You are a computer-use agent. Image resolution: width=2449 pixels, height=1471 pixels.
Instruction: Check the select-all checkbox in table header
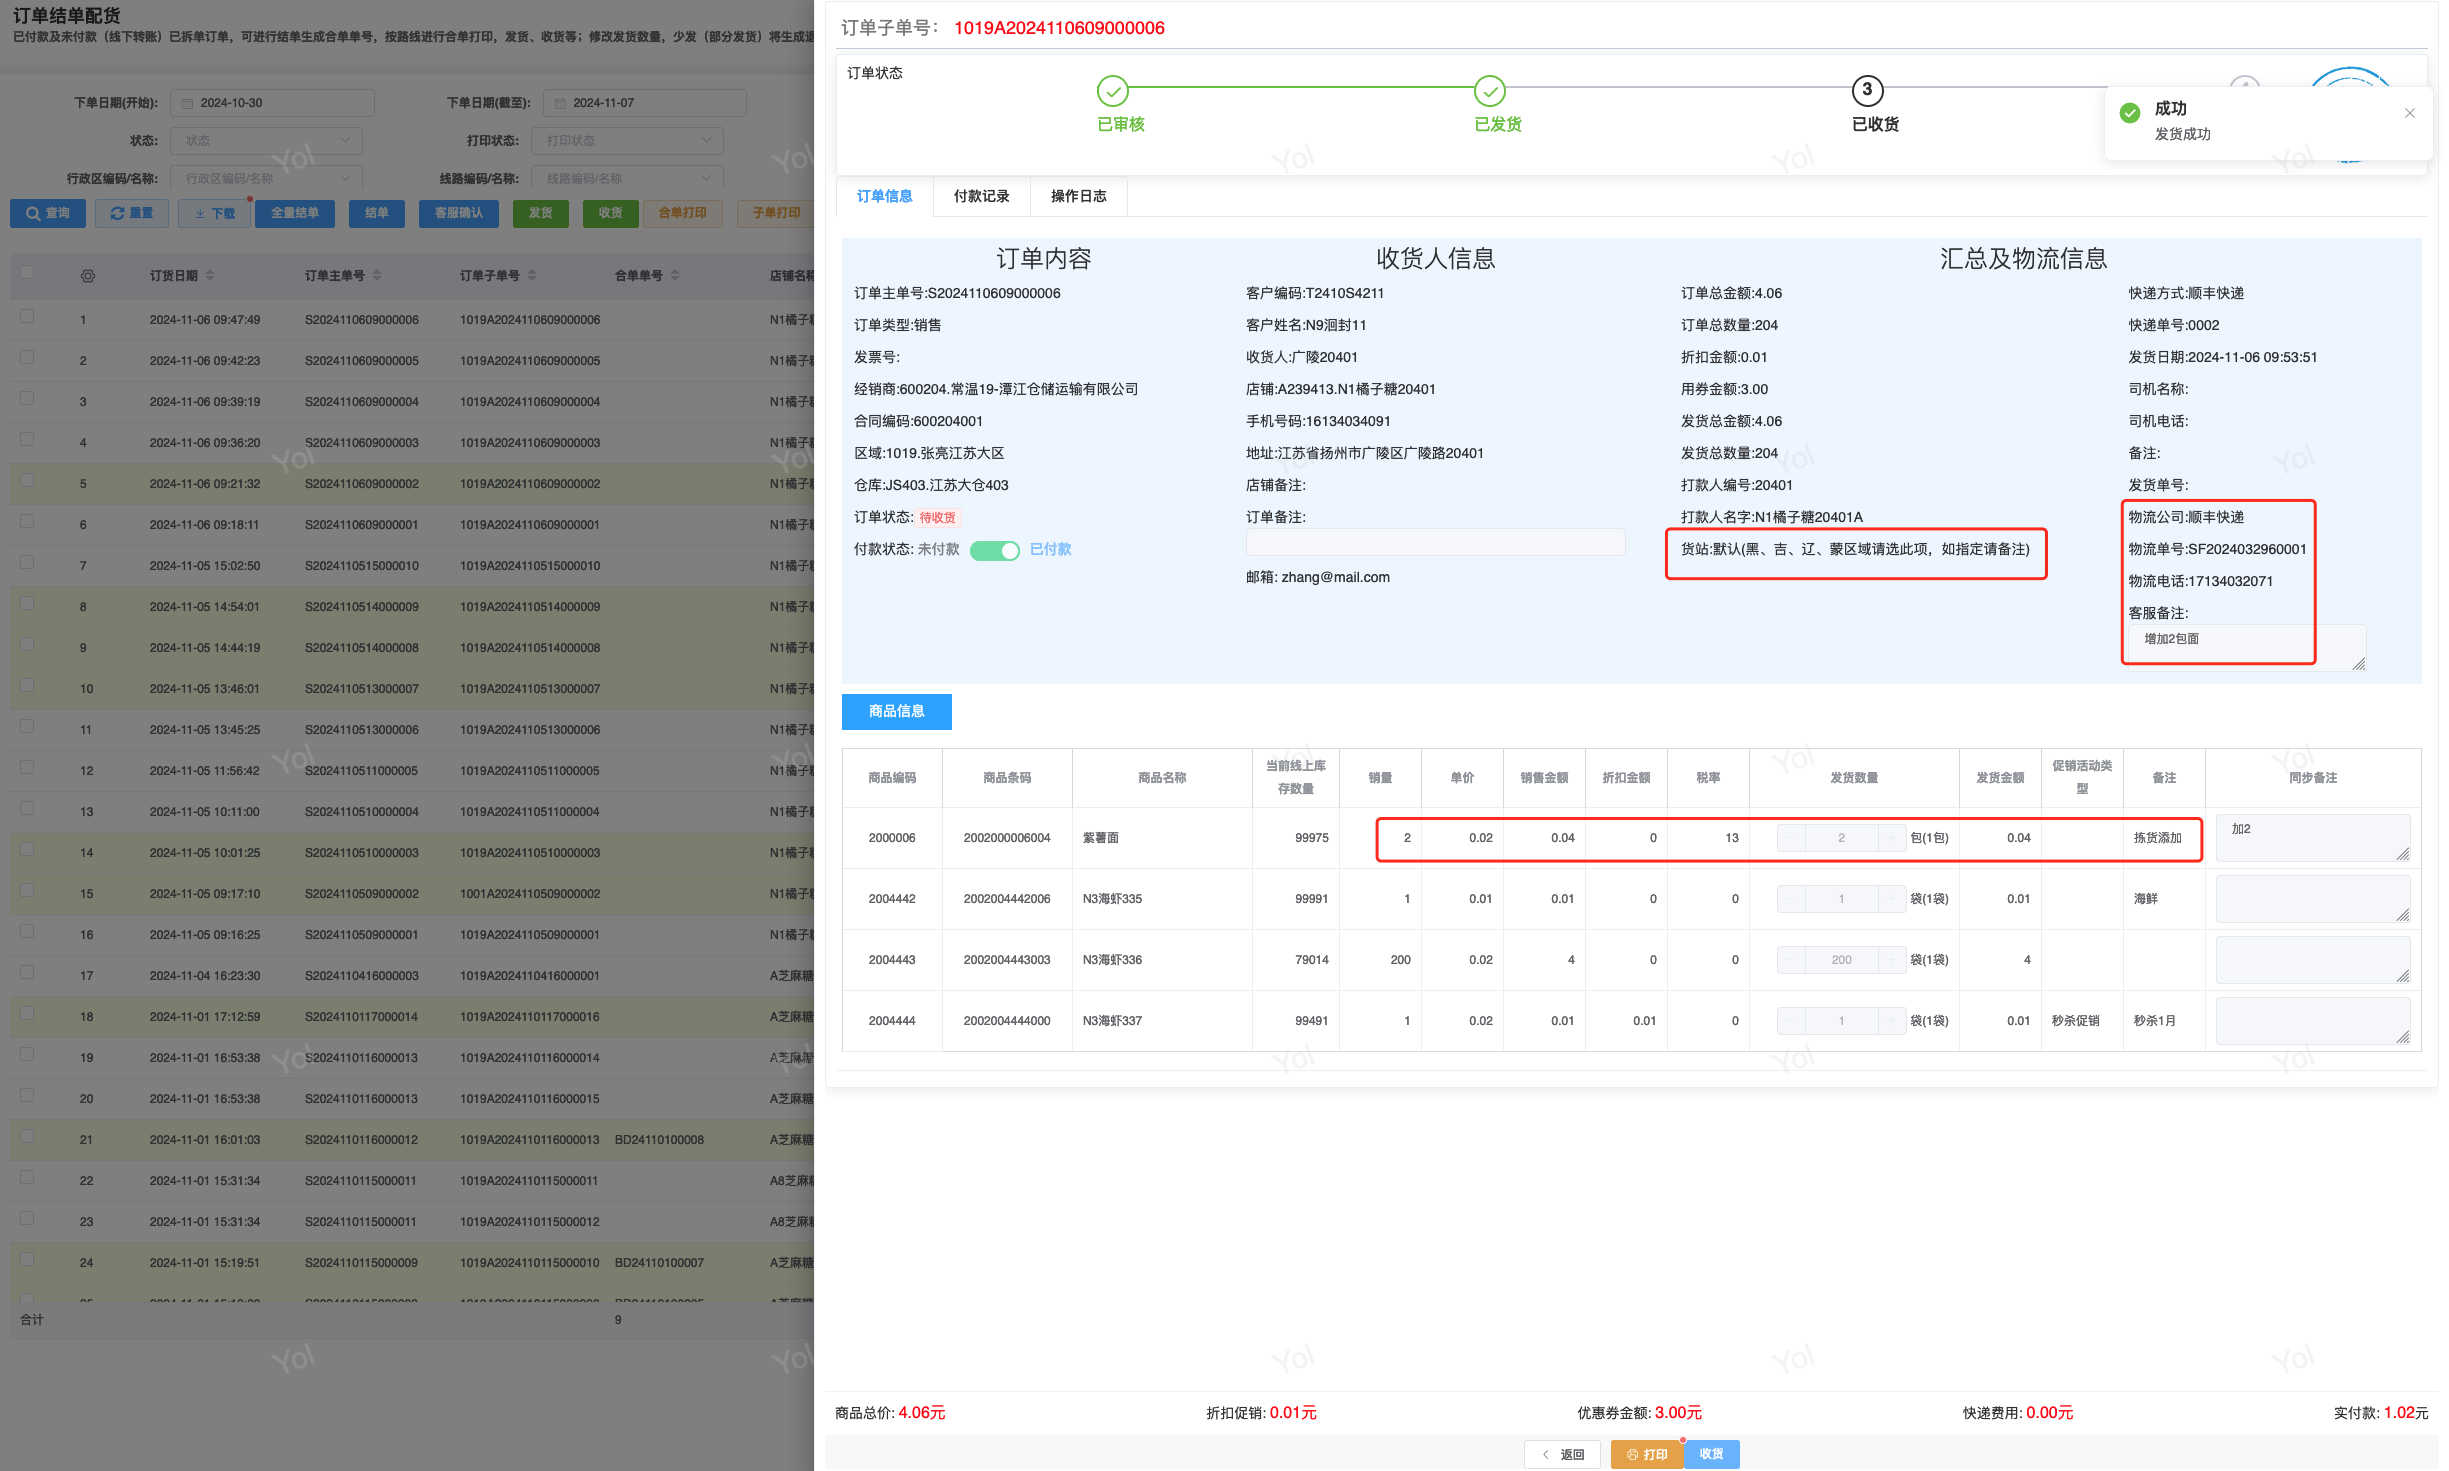click(27, 272)
